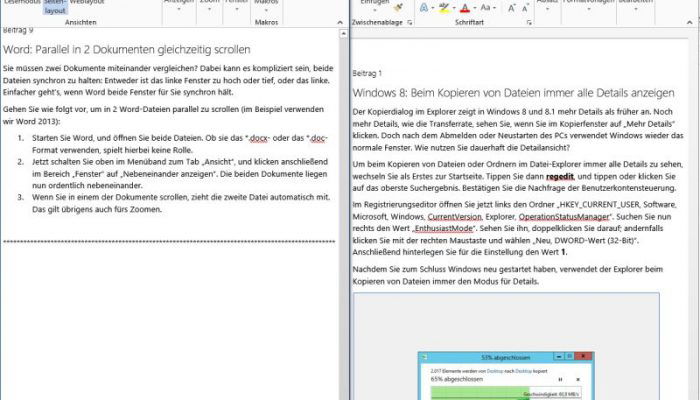The height and width of the screenshot is (400, 700).
Task: Open the change case Aa dropdown arrow
Action: click(495, 8)
